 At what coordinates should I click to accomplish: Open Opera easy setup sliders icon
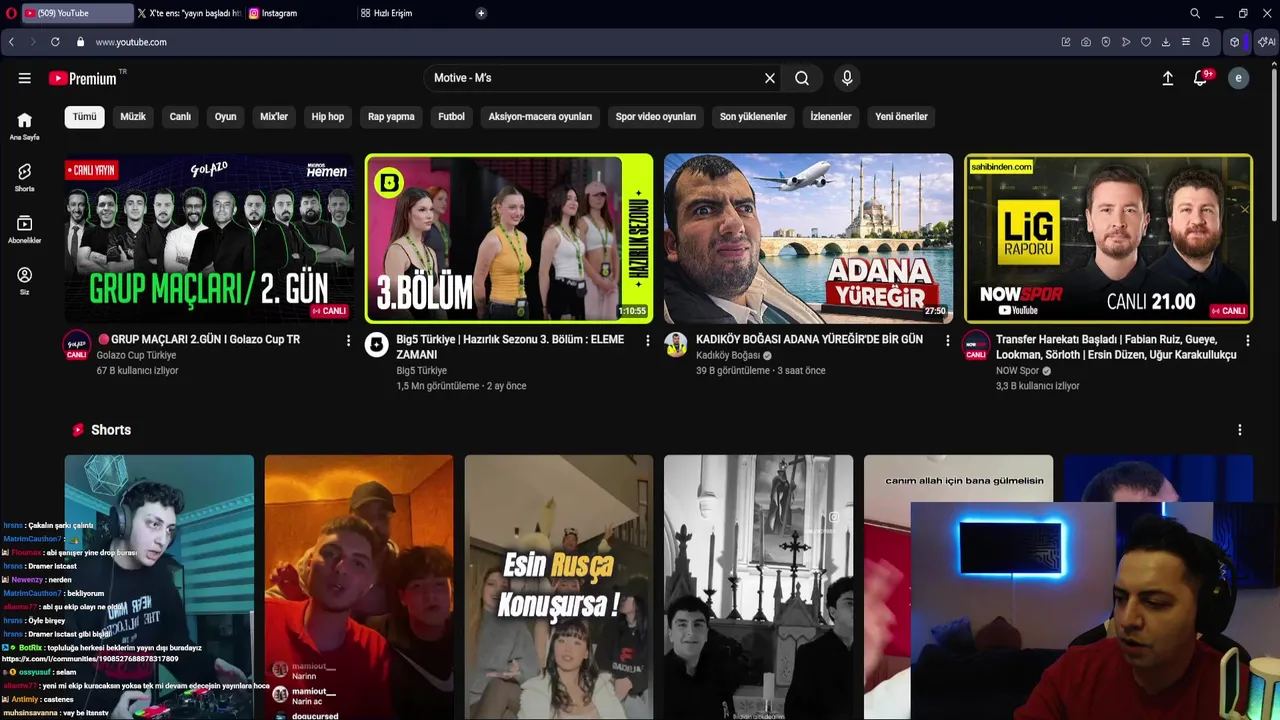point(1186,42)
